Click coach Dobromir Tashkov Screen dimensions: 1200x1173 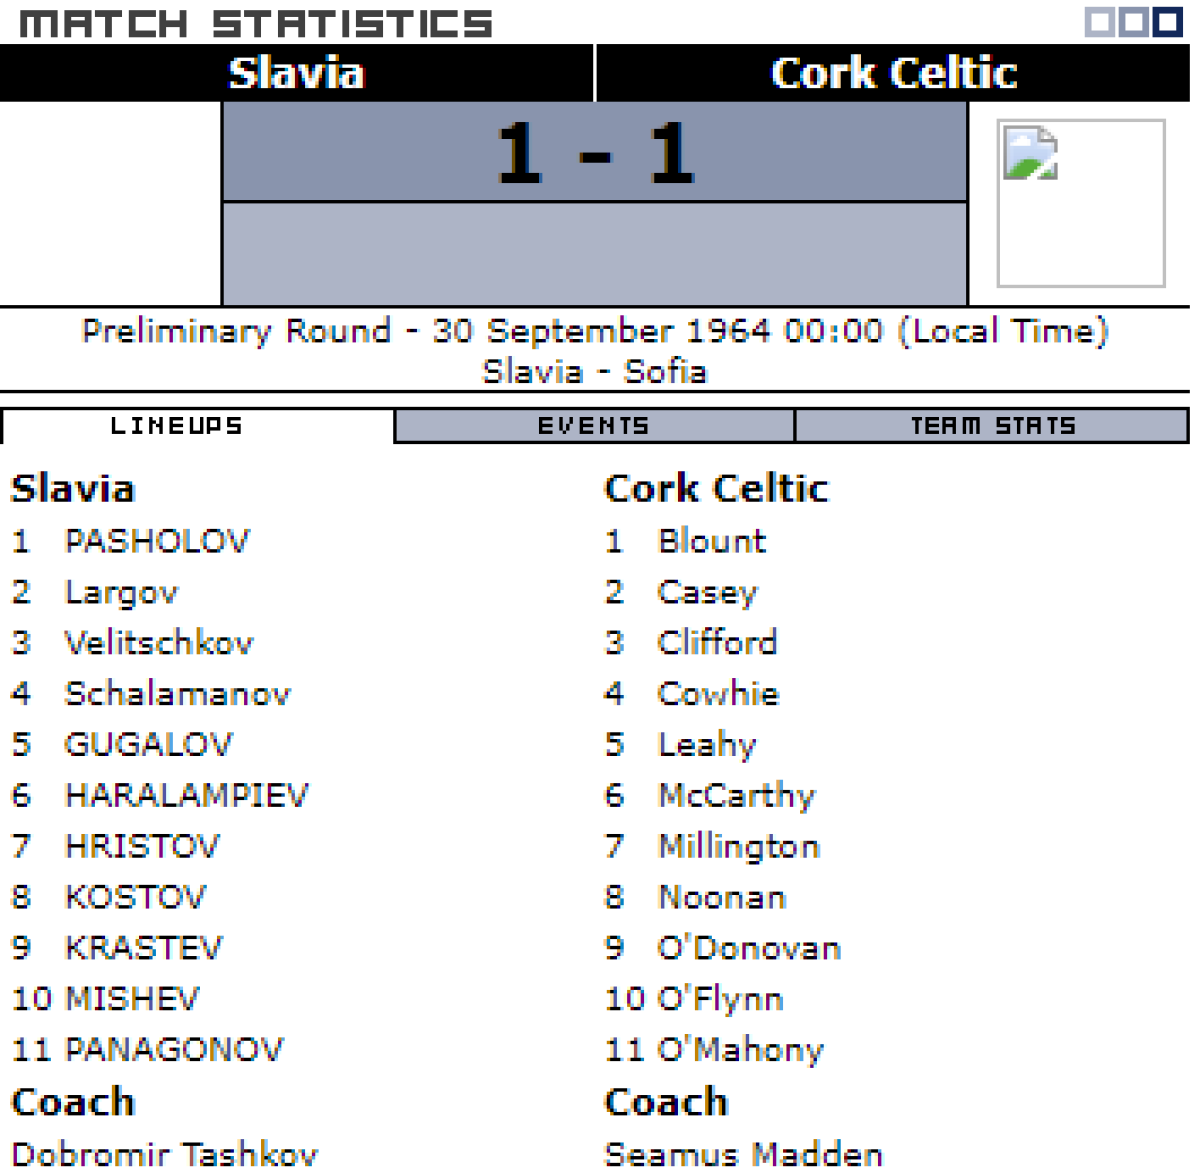click(x=164, y=1153)
